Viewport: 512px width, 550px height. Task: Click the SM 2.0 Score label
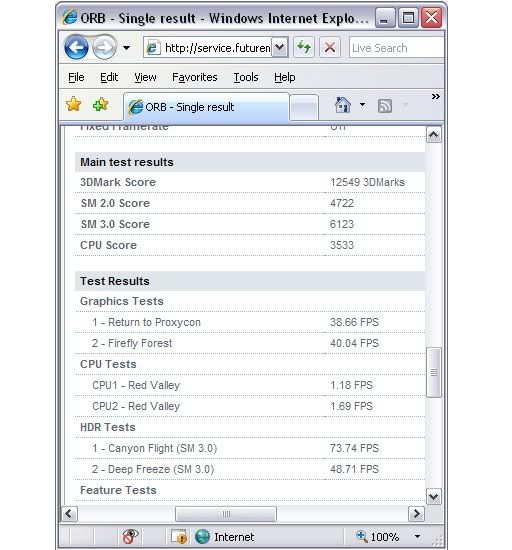point(115,203)
